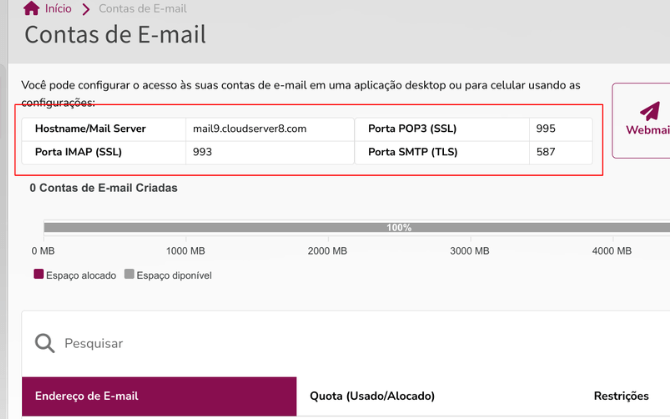This screenshot has width=670, height=419.
Task: Sort by Endereço de E-mail column
Action: pyautogui.click(x=159, y=396)
